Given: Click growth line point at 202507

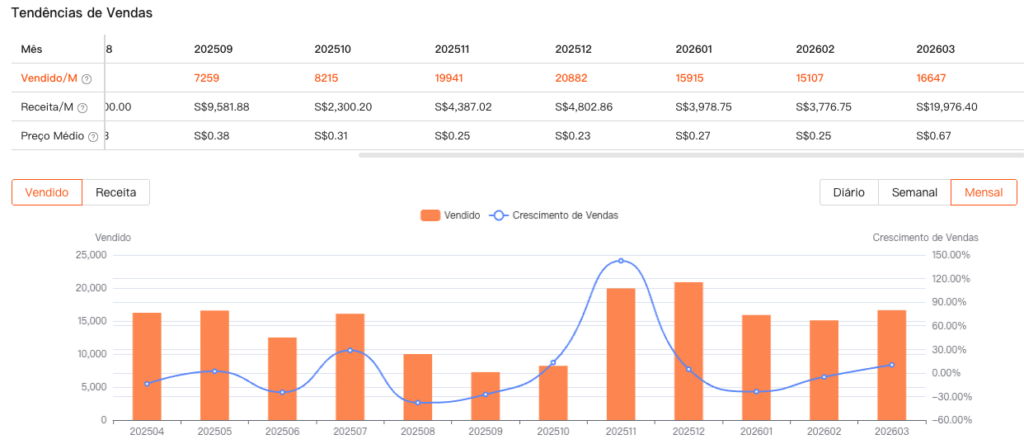Looking at the screenshot, I should pos(350,350).
